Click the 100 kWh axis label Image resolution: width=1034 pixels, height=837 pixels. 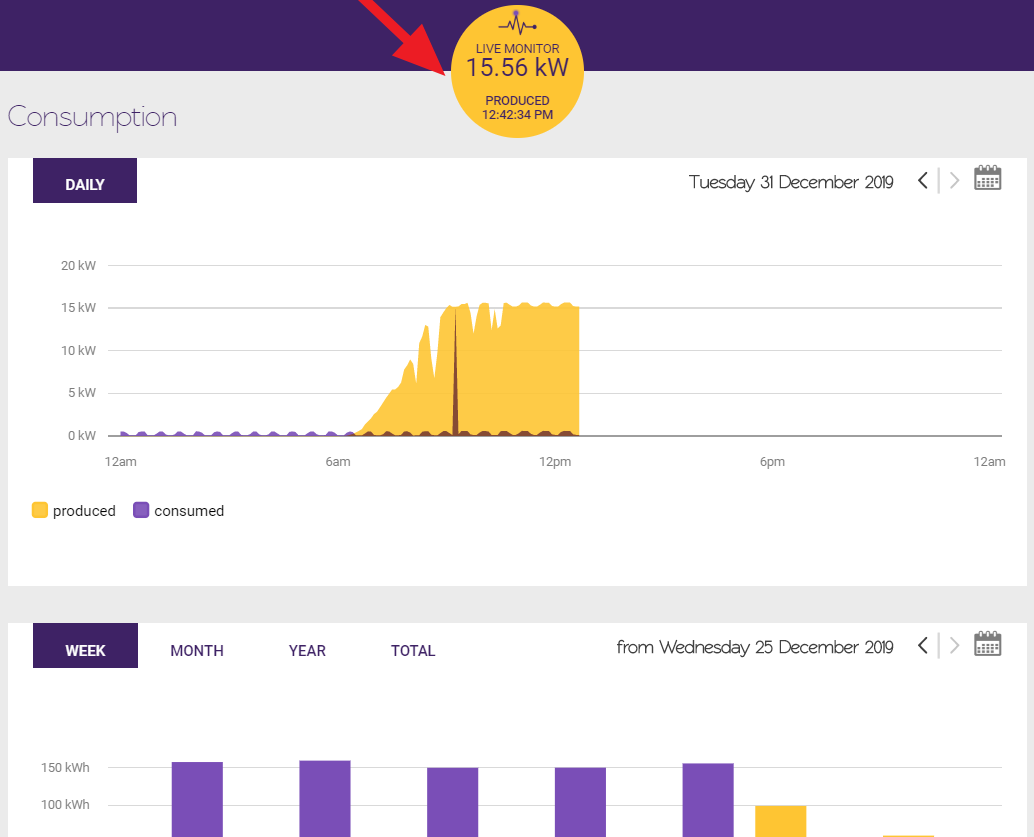[65, 805]
